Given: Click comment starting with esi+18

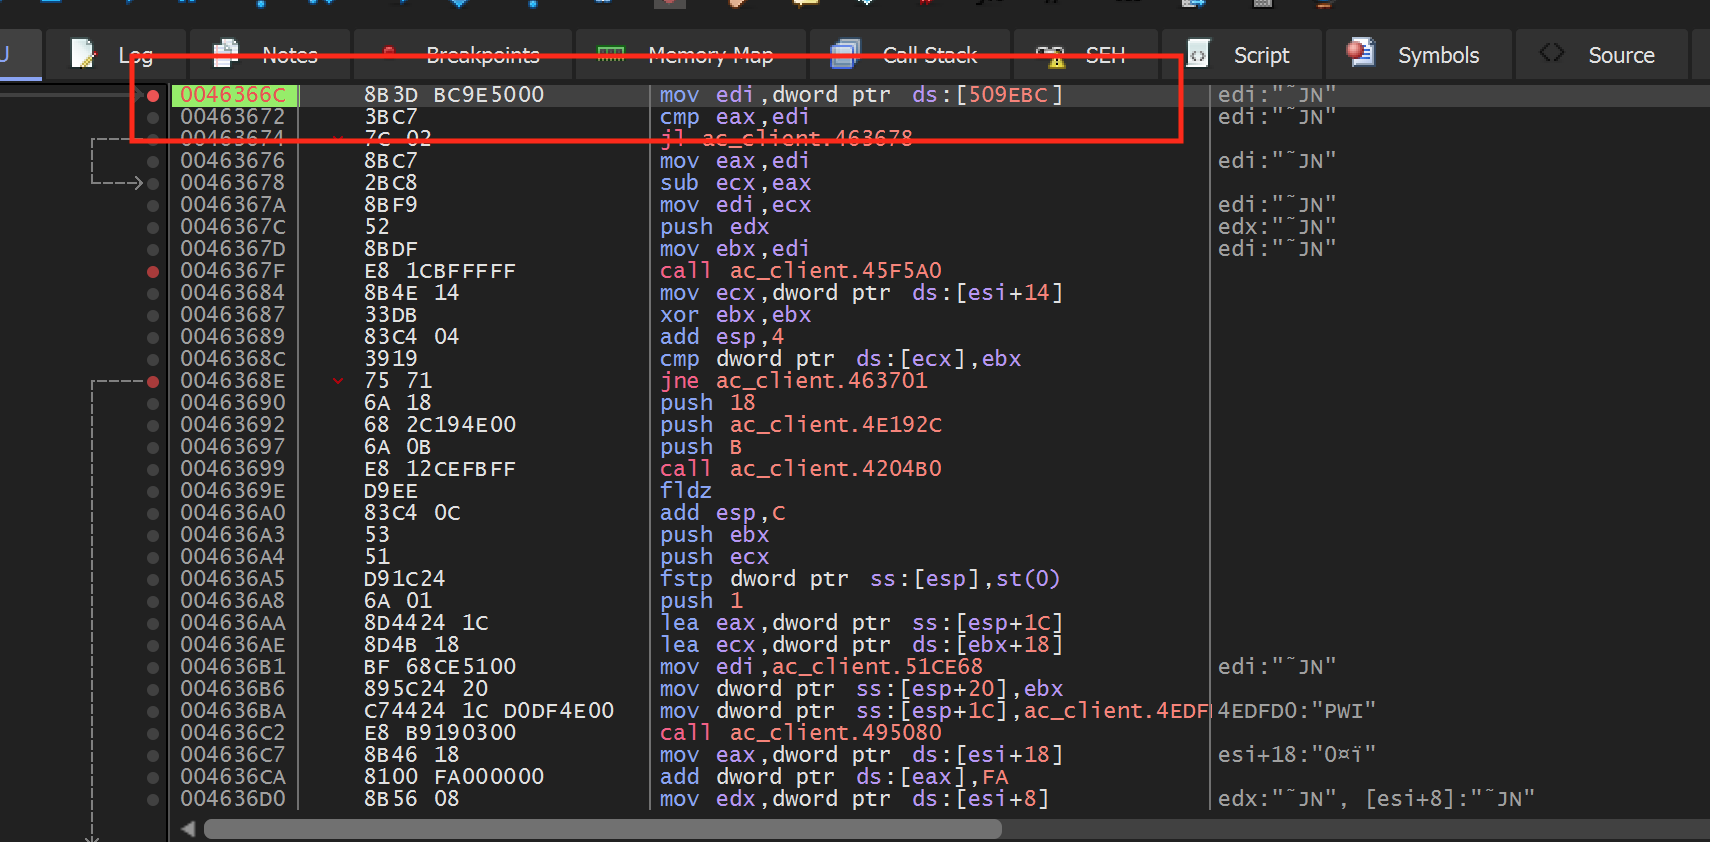Looking at the screenshot, I should (x=1297, y=755).
